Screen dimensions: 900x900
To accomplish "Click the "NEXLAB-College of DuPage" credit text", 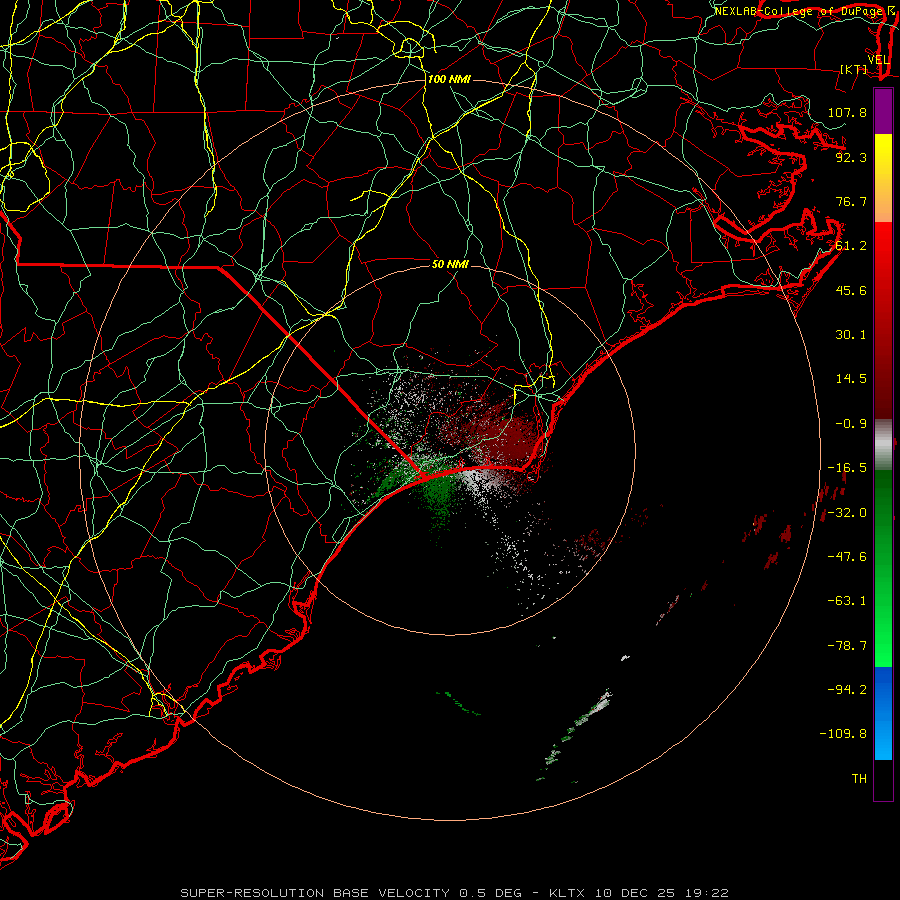I will tap(798, 11).
